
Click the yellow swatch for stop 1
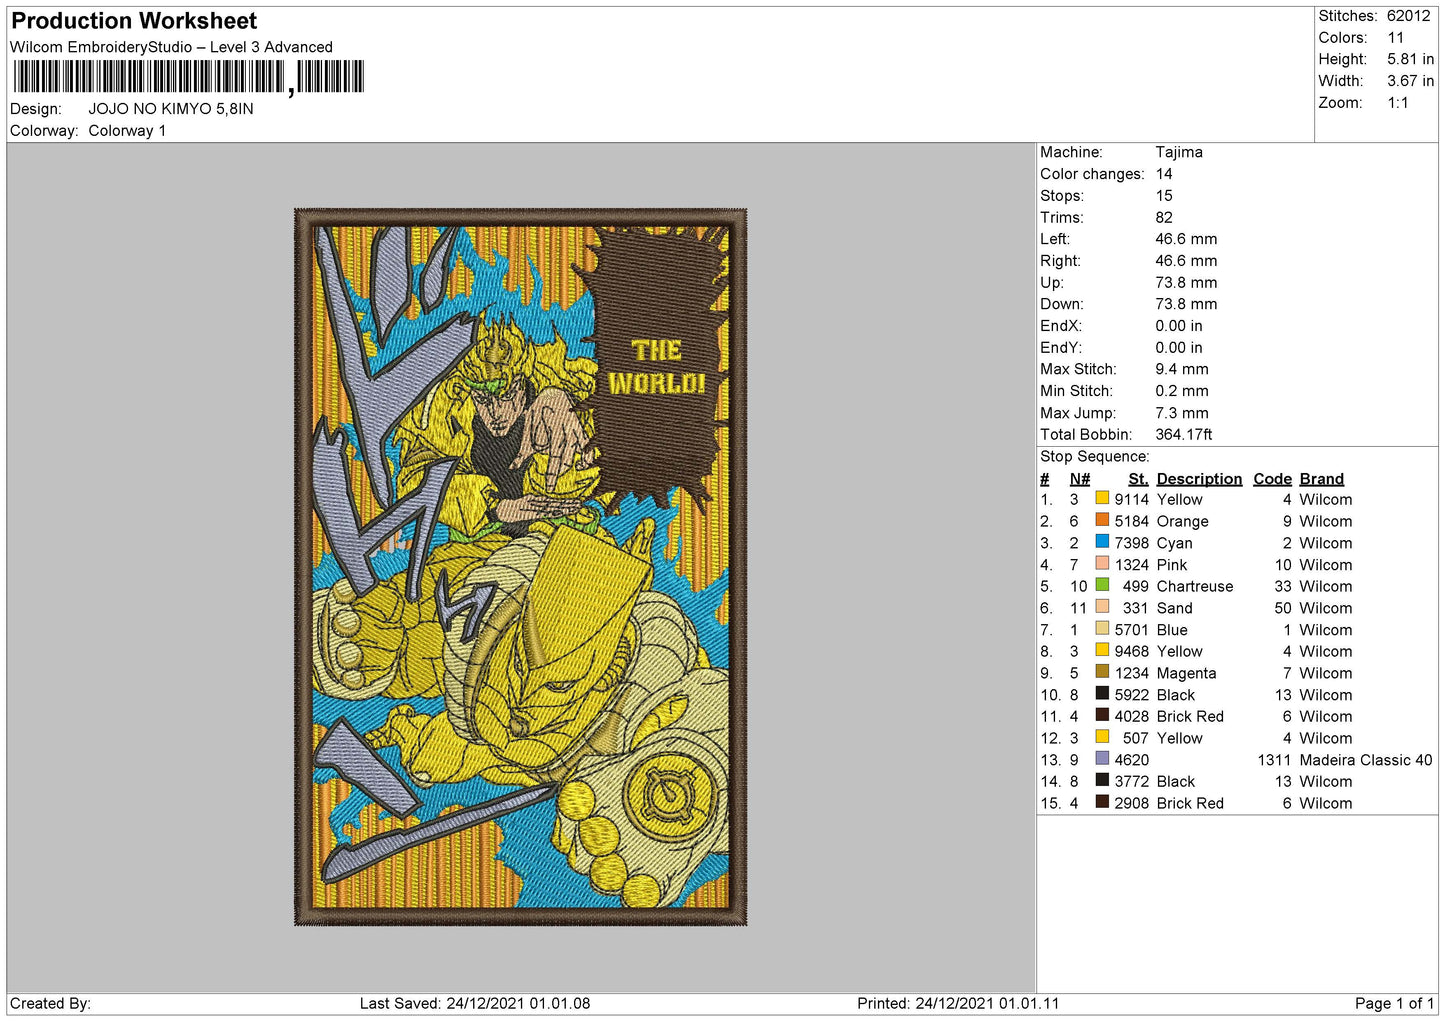(x=1102, y=498)
